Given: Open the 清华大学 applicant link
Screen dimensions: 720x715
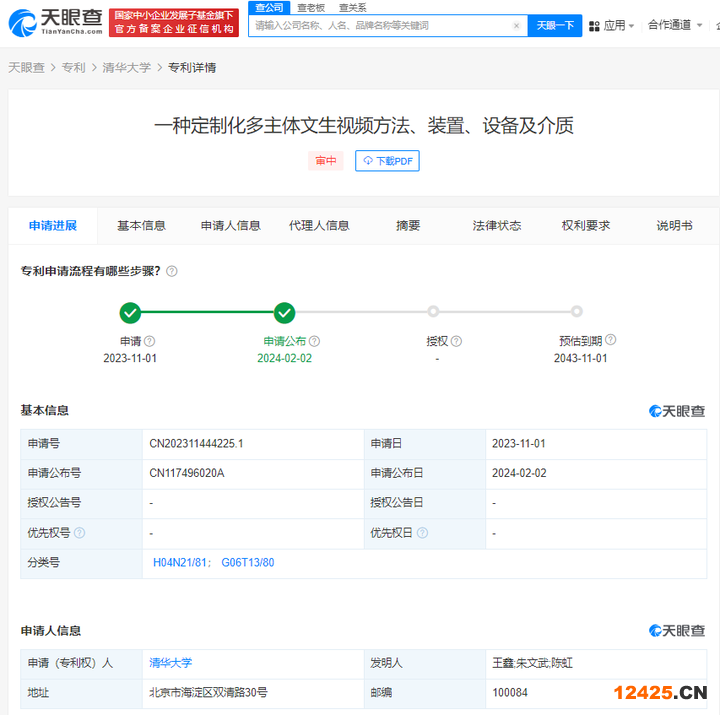Looking at the screenshot, I should (x=170, y=663).
